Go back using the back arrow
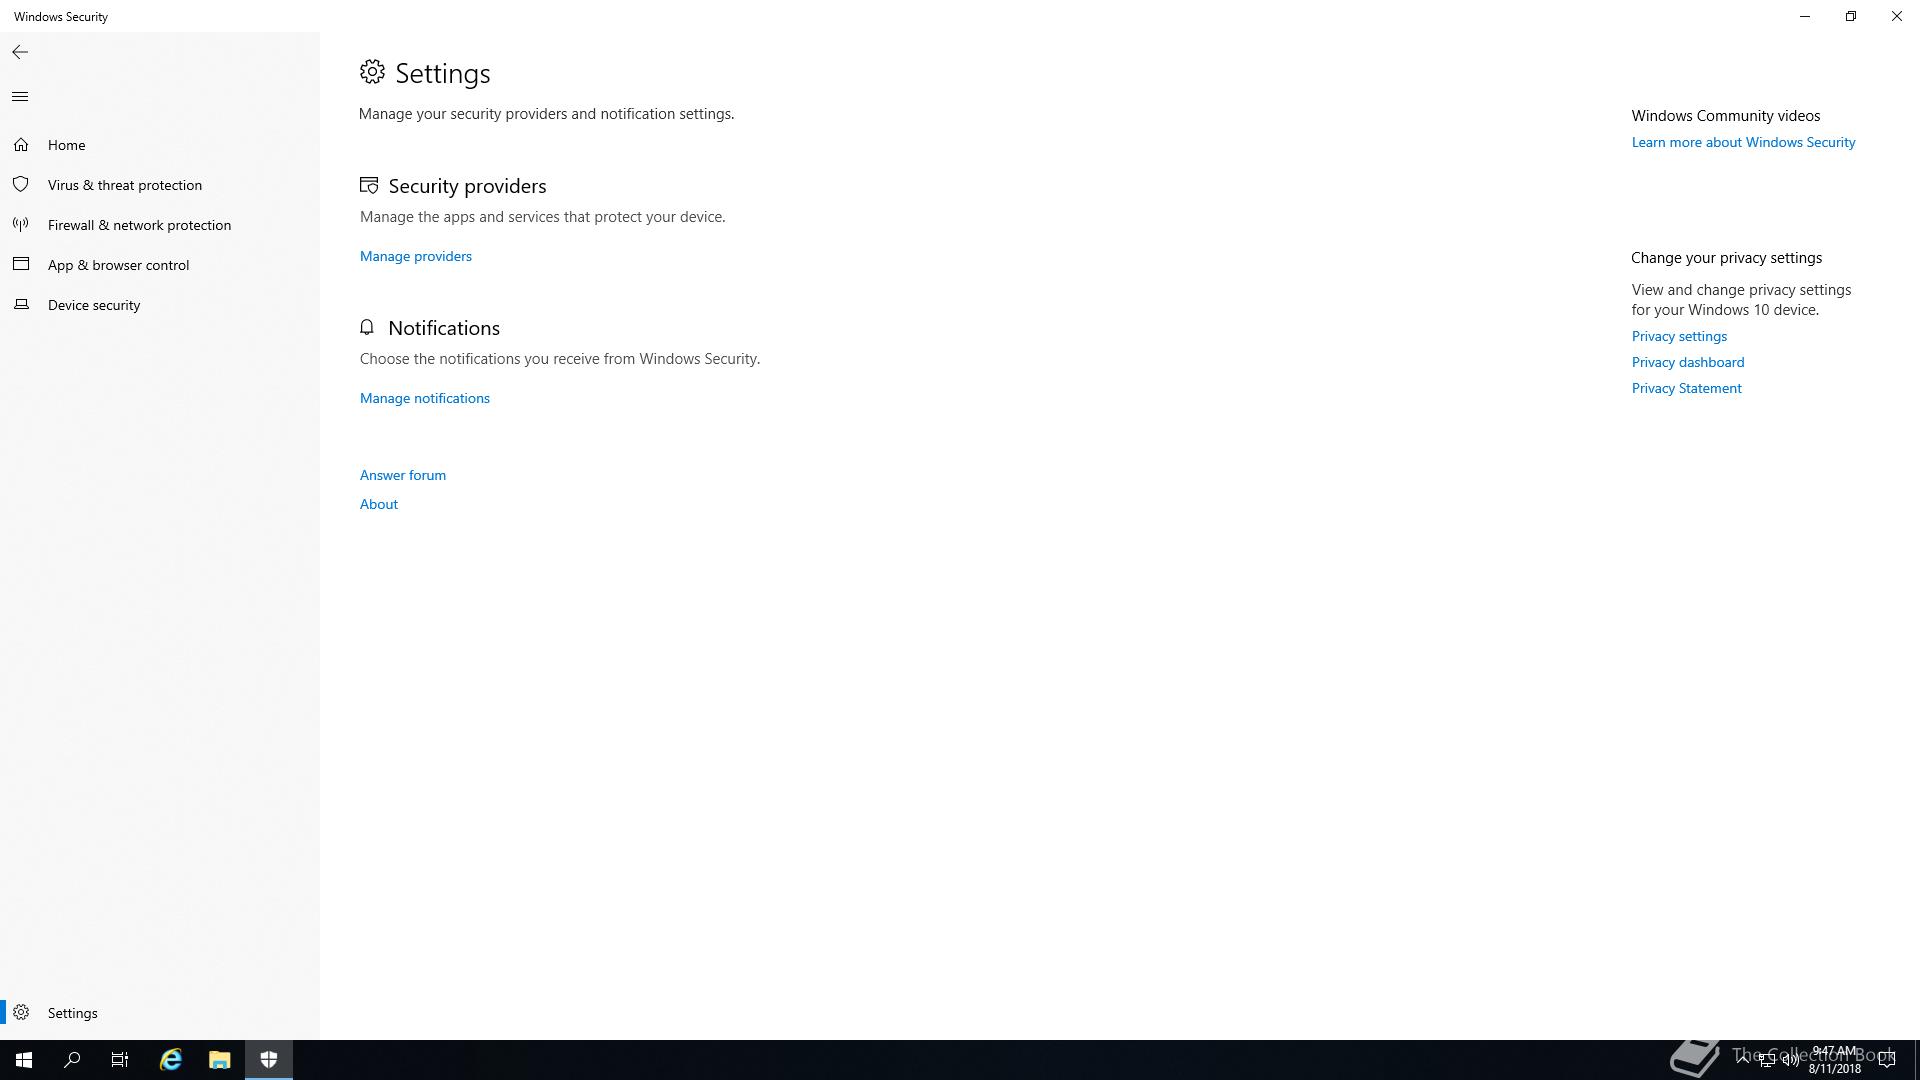The height and width of the screenshot is (1080, 1920). pos(20,52)
